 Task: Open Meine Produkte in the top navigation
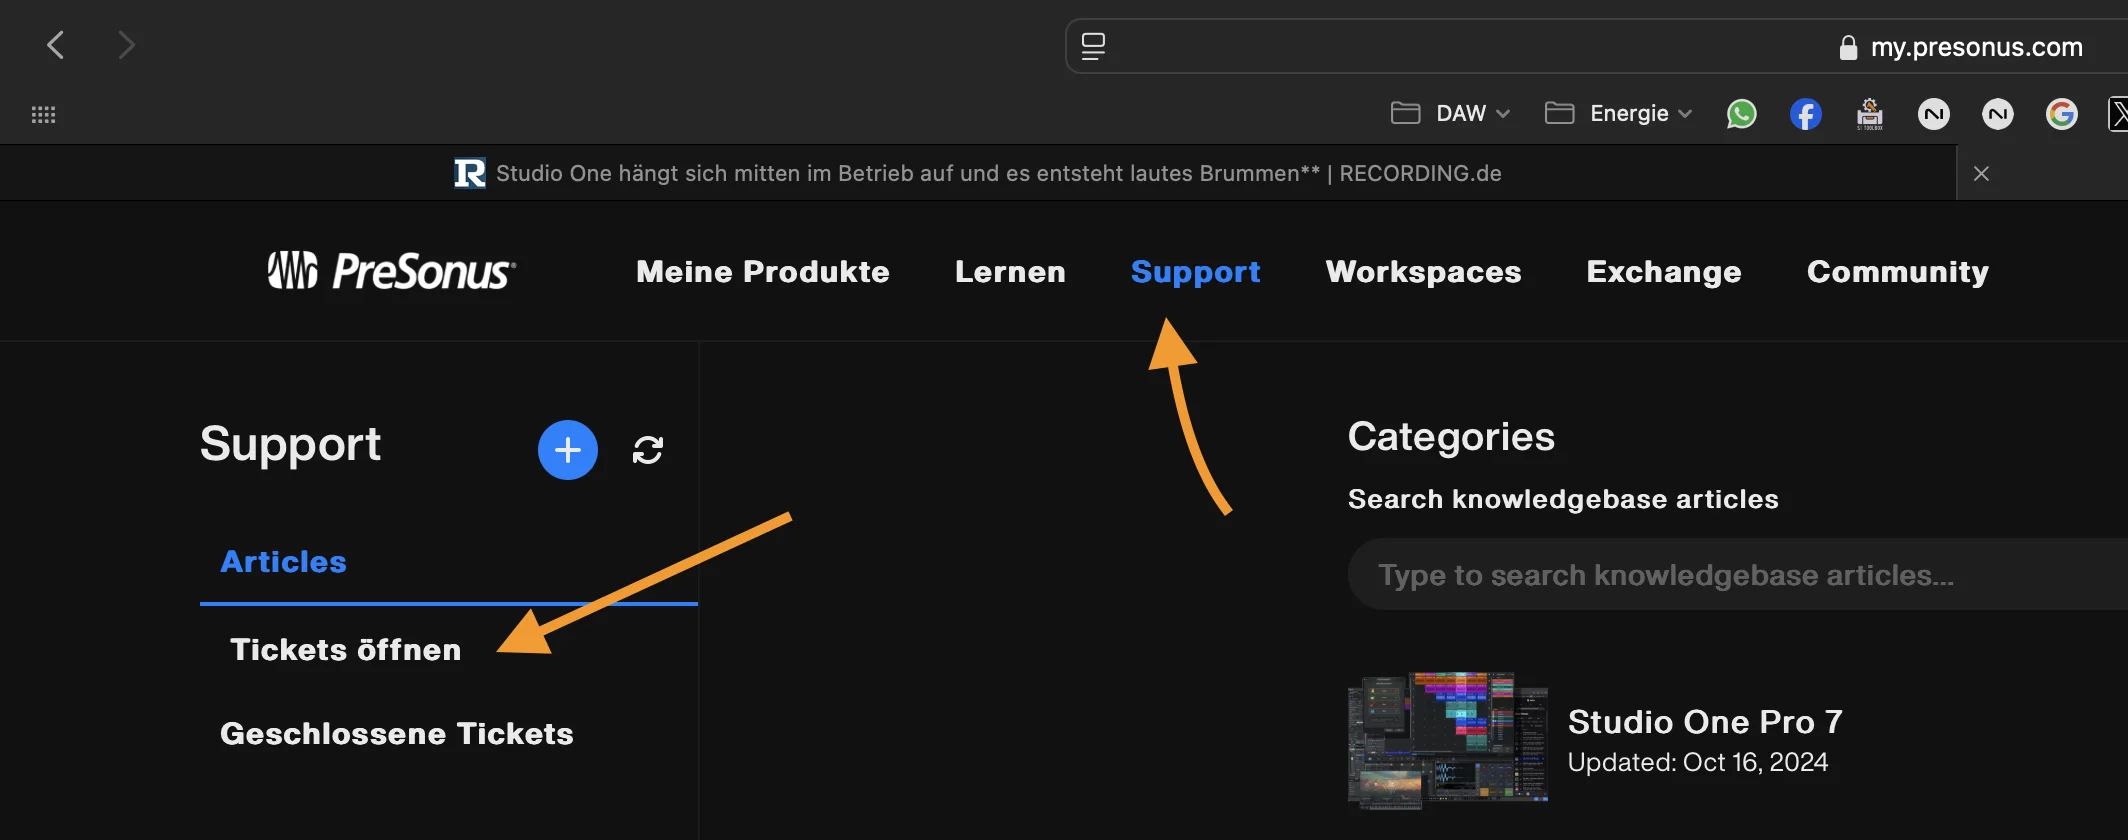763,272
